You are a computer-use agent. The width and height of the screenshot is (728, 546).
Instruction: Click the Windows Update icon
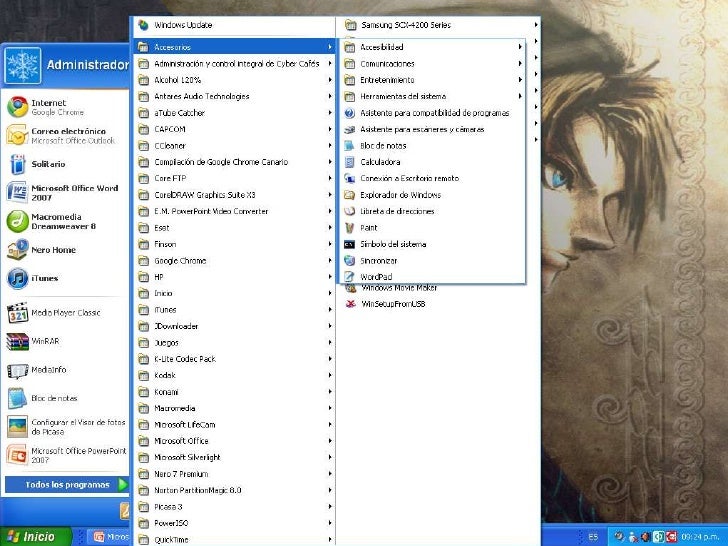(x=143, y=25)
